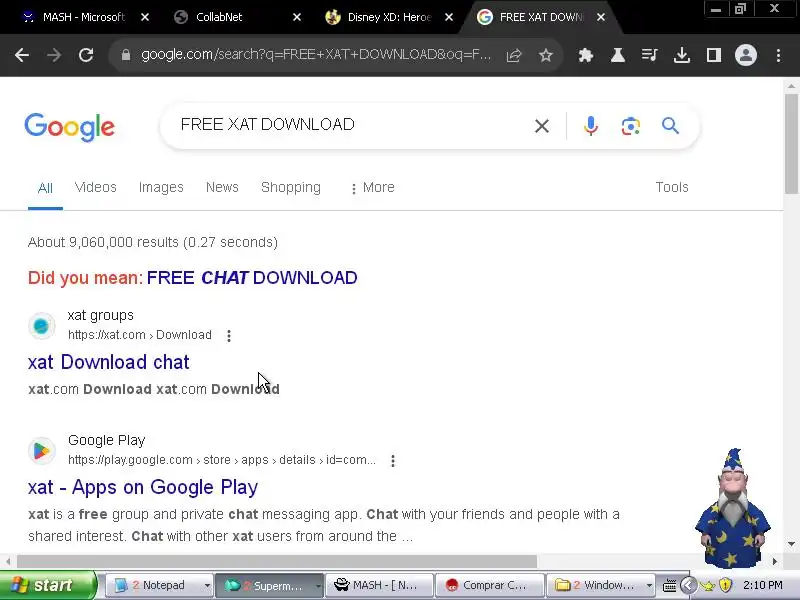Expand the More search filters dropdown
800x600 pixels.
tap(372, 188)
